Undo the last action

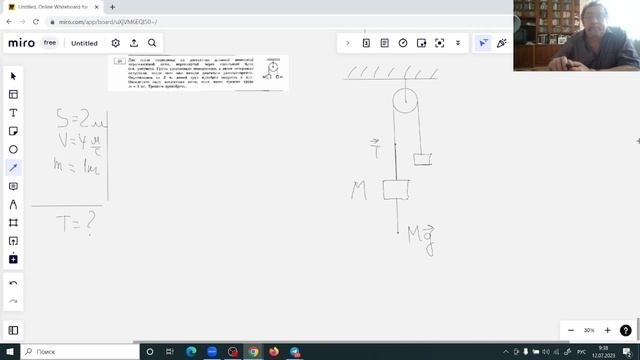point(13,283)
